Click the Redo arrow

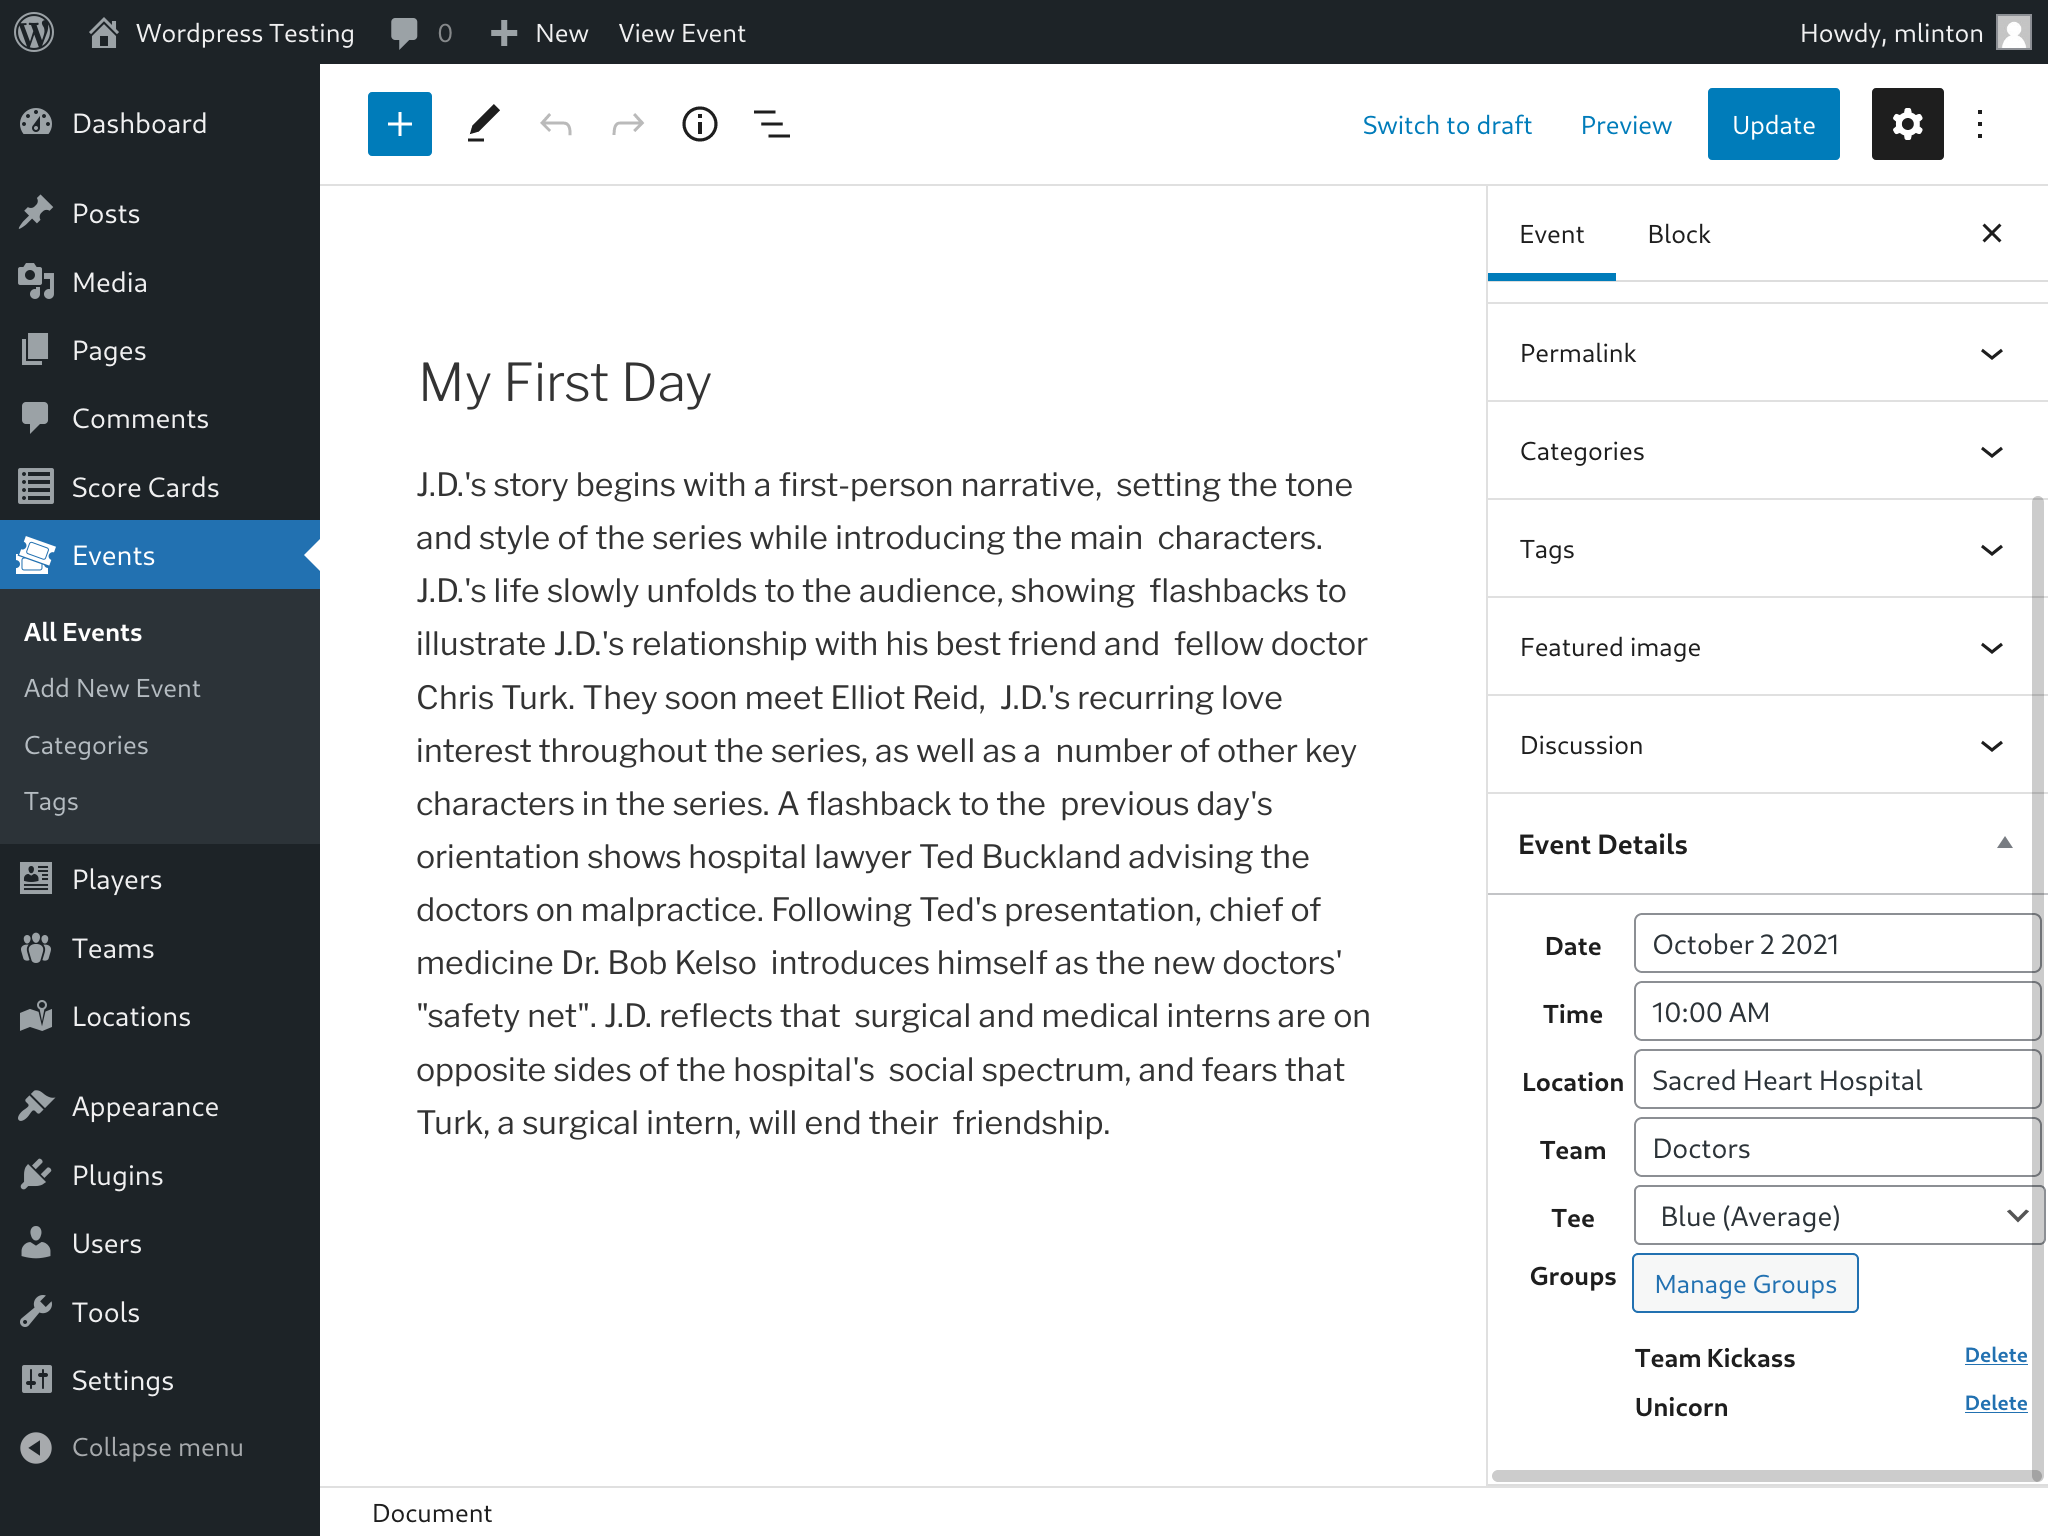pyautogui.click(x=628, y=124)
